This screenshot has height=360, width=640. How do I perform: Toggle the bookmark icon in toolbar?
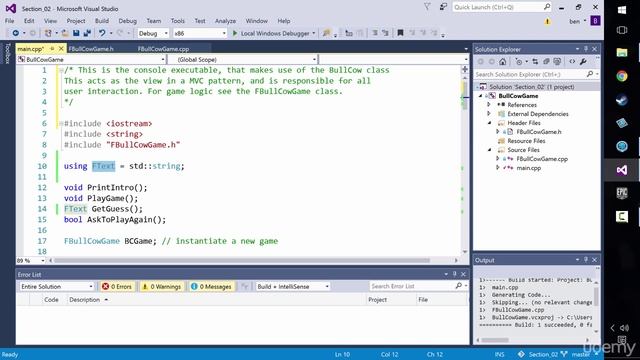(400, 33)
